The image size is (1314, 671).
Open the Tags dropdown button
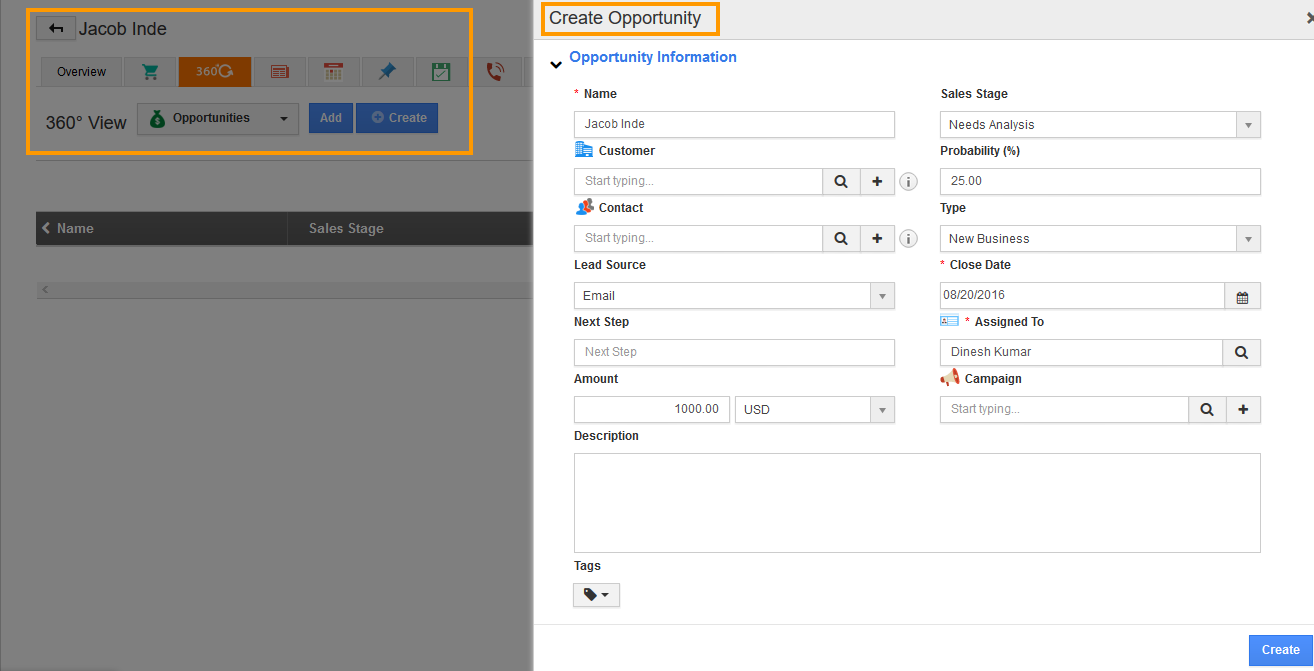[x=596, y=595]
